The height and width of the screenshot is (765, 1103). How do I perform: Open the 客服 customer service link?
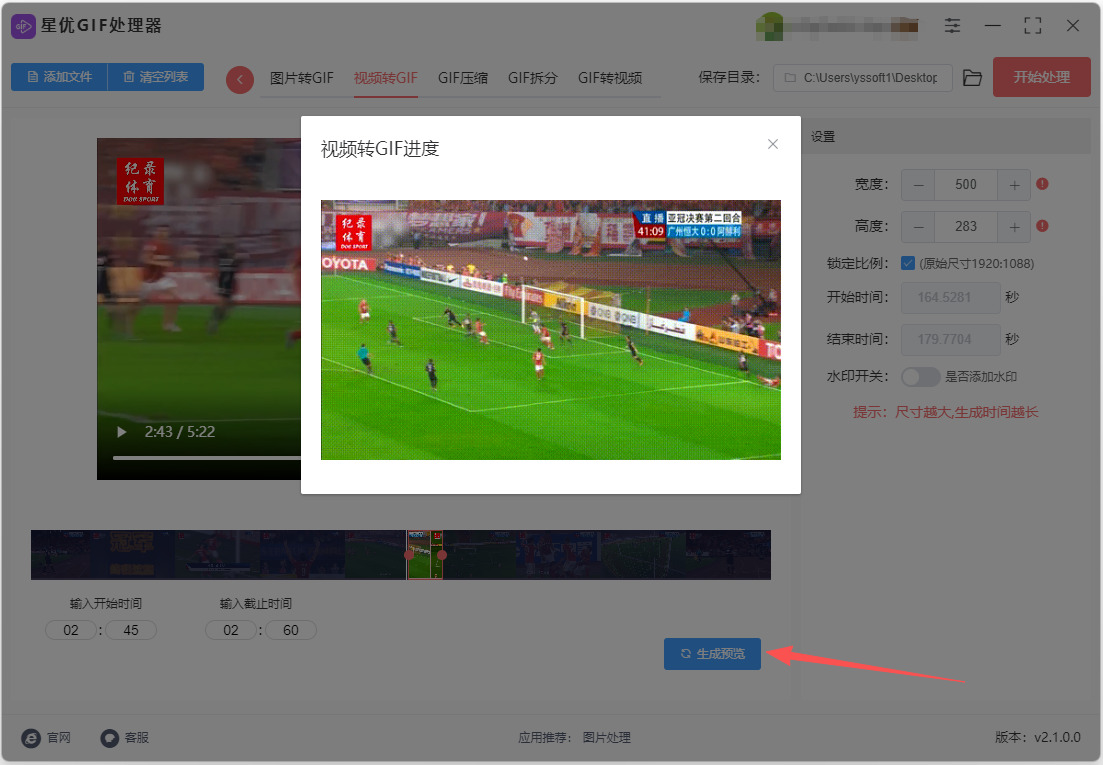point(125,738)
